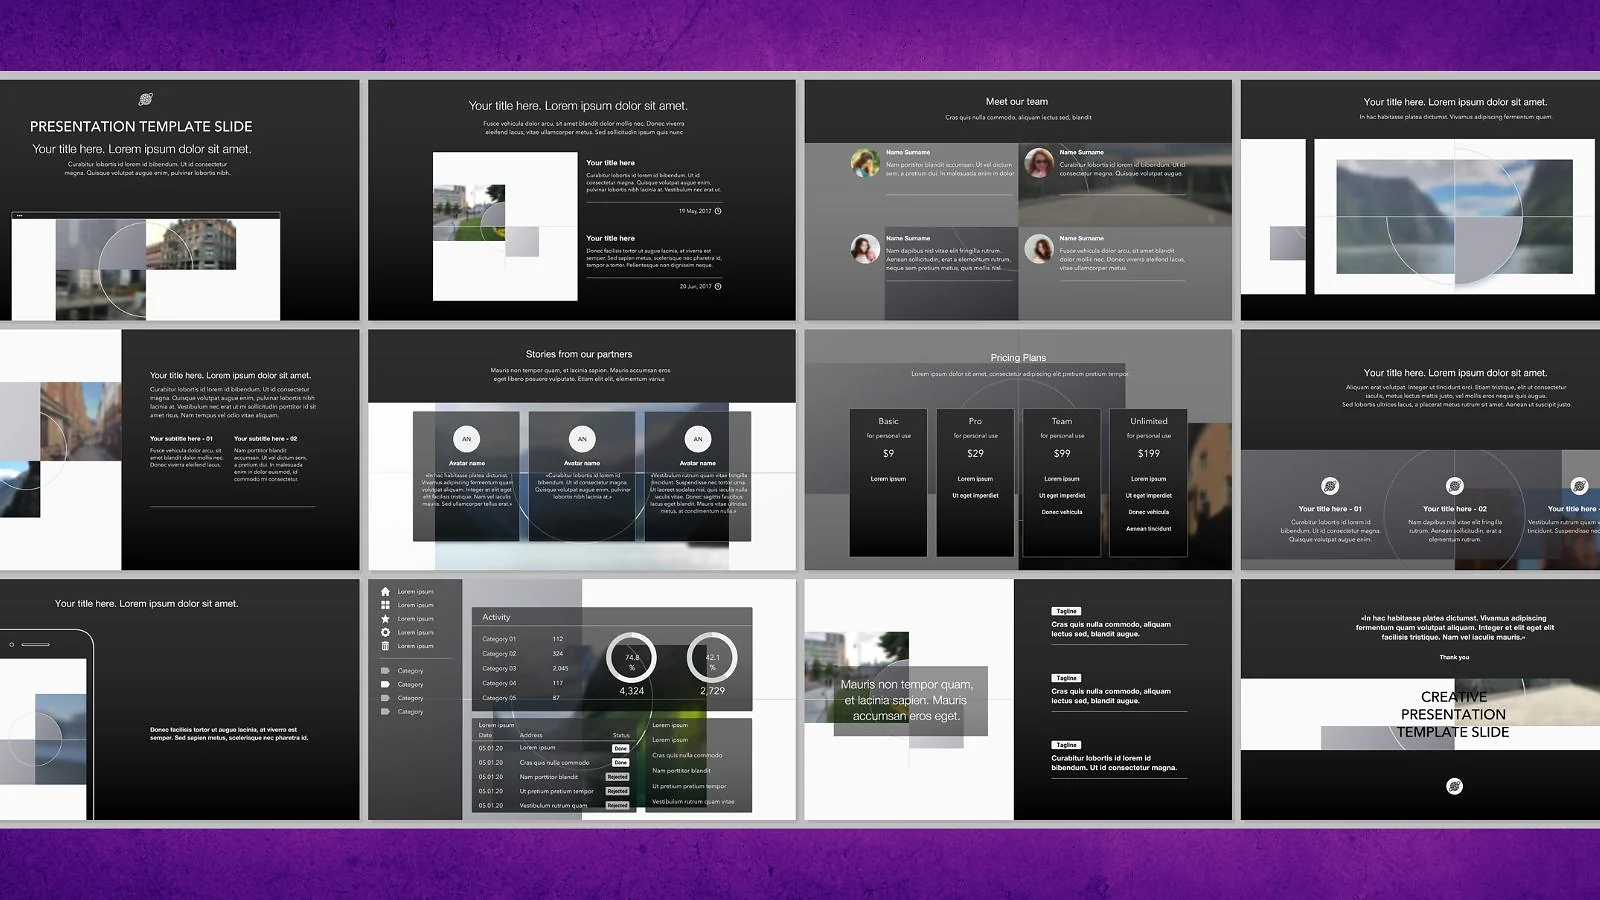Click the value 2,729 under the donut chart
Image resolution: width=1600 pixels, height=900 pixels.
(x=712, y=691)
